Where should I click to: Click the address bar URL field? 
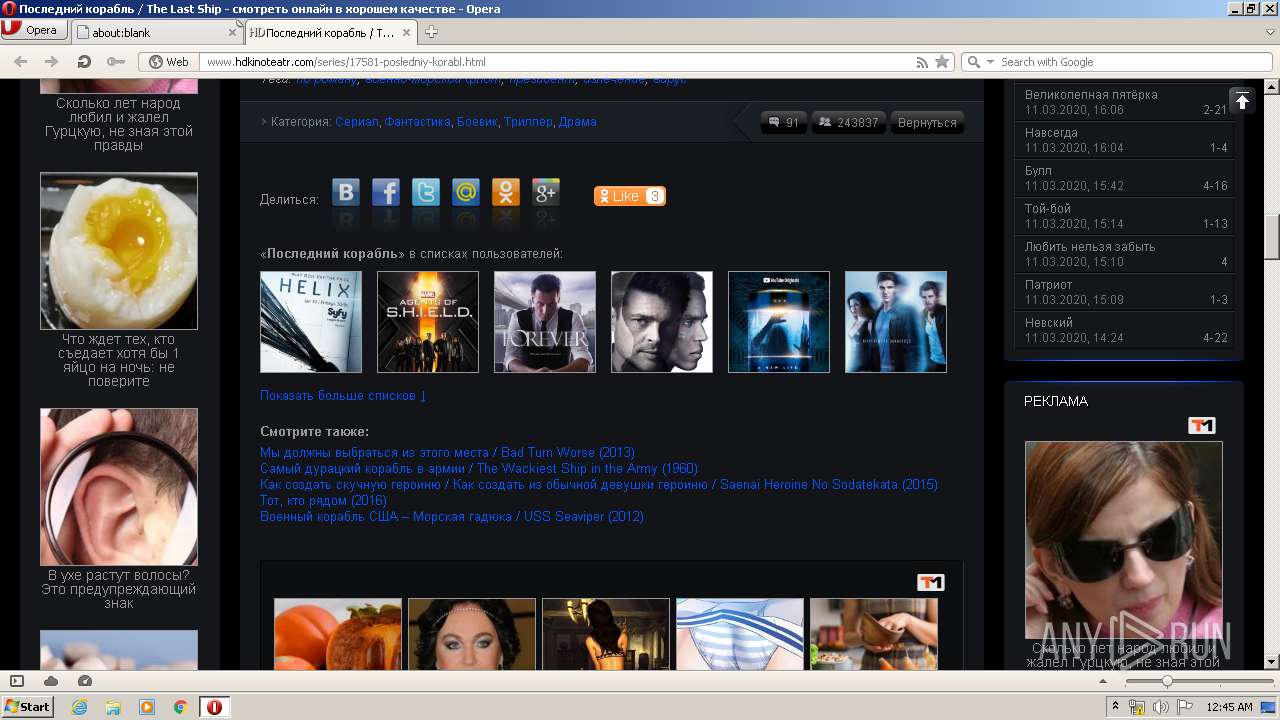(555, 61)
